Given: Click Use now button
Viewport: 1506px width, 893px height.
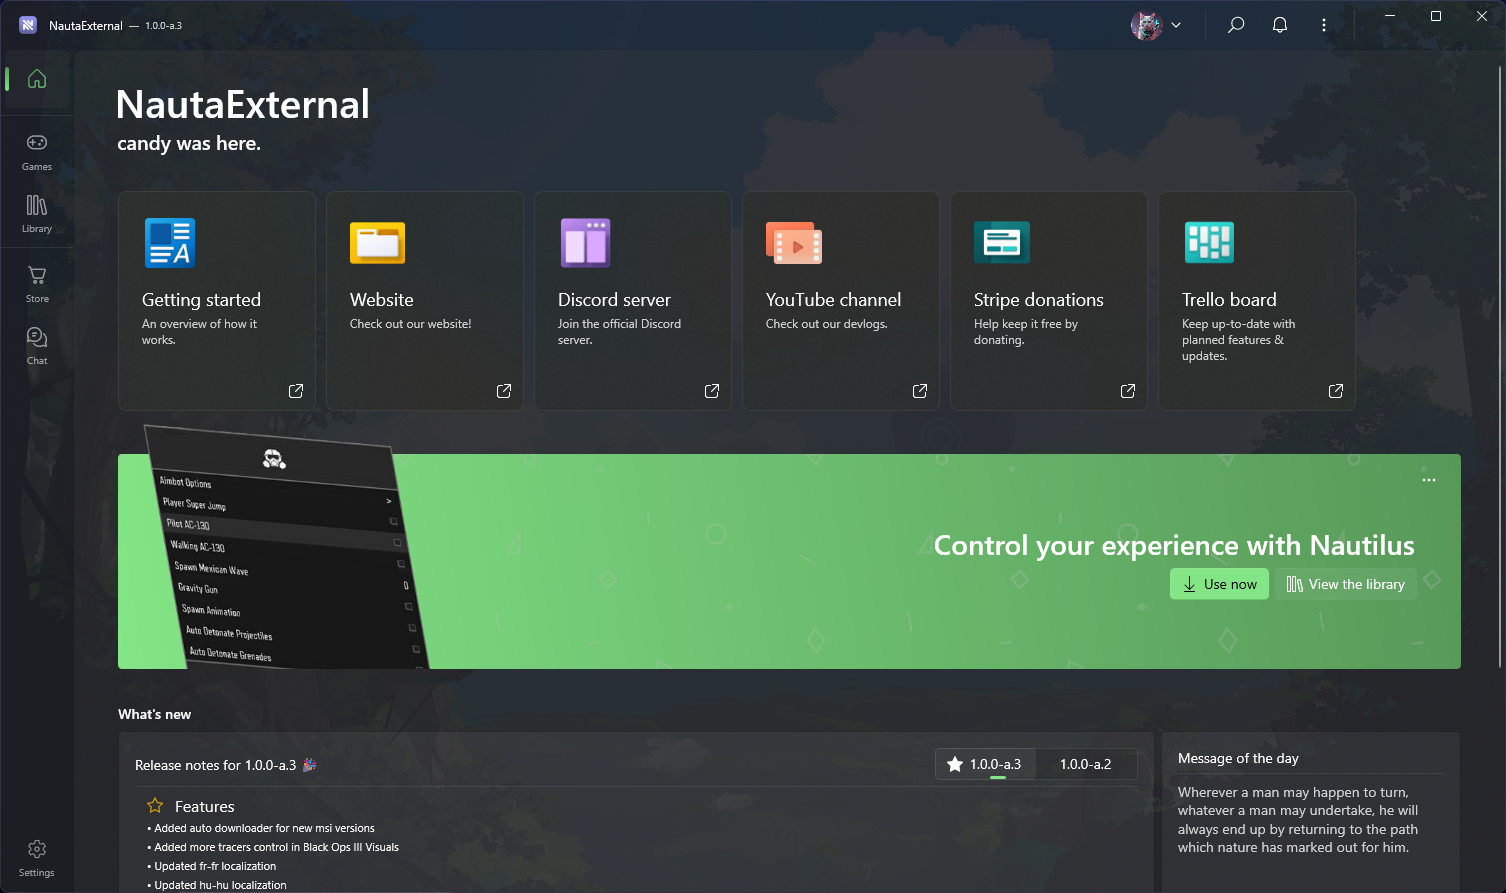Looking at the screenshot, I should point(1219,584).
